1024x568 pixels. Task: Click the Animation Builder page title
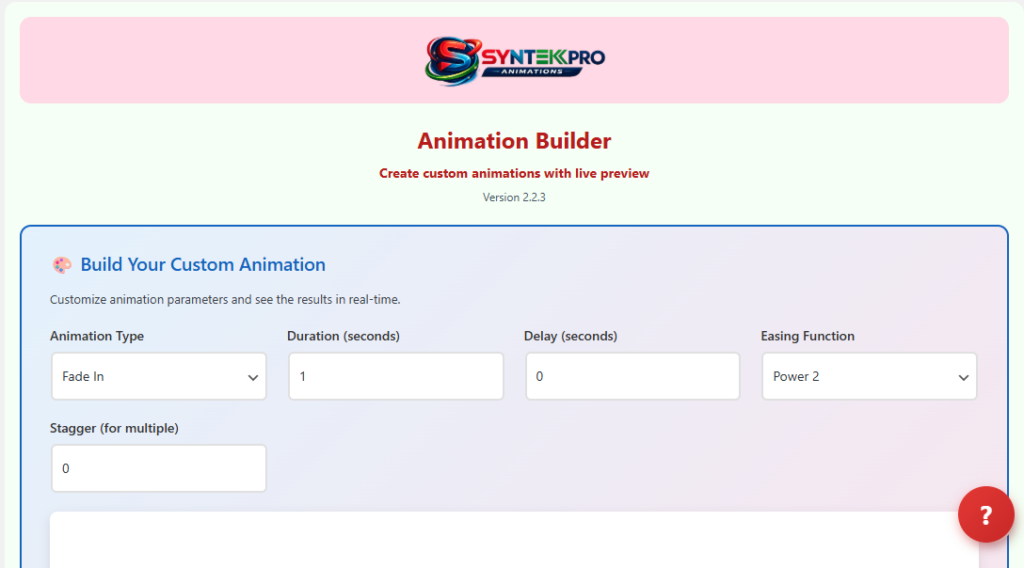point(514,141)
